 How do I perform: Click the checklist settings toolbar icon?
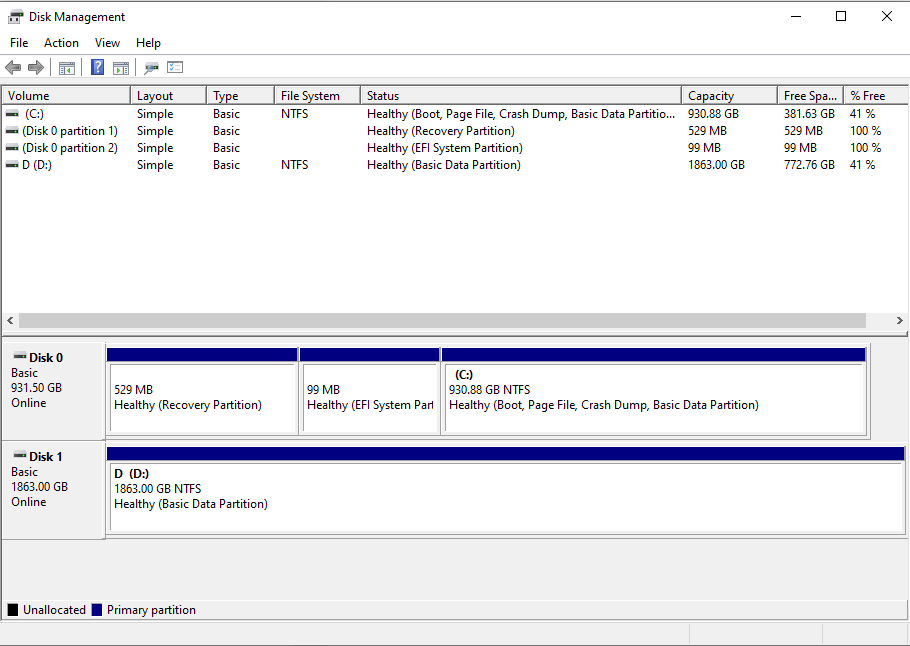point(175,67)
